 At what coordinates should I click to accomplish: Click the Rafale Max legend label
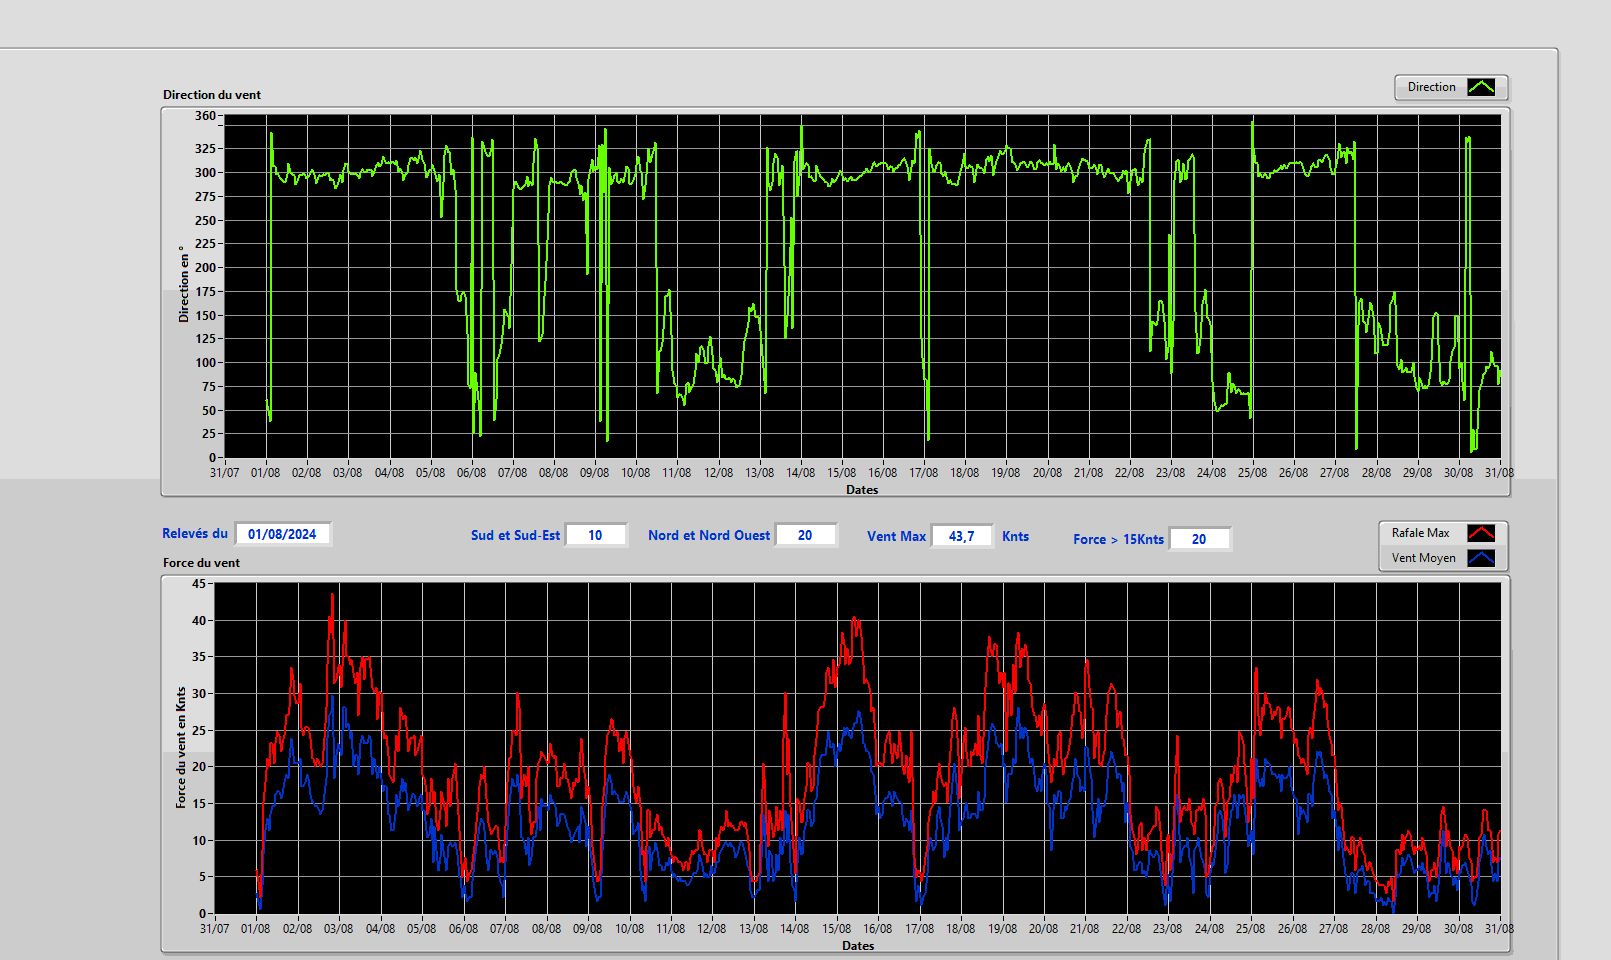coord(1420,533)
